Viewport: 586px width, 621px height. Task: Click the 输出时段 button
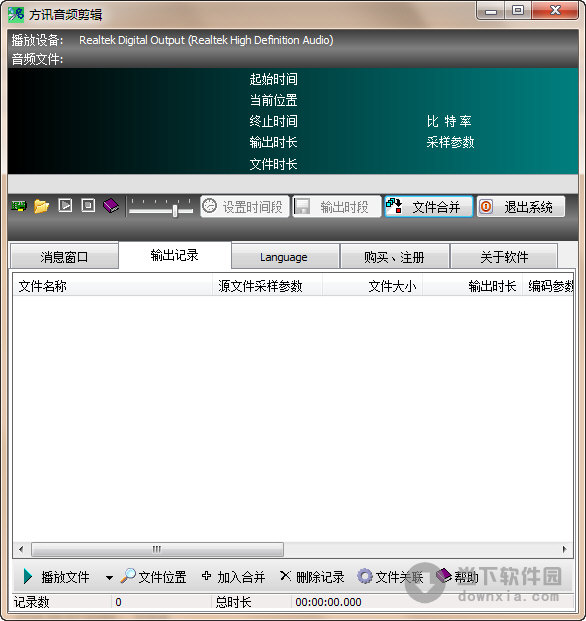[337, 206]
